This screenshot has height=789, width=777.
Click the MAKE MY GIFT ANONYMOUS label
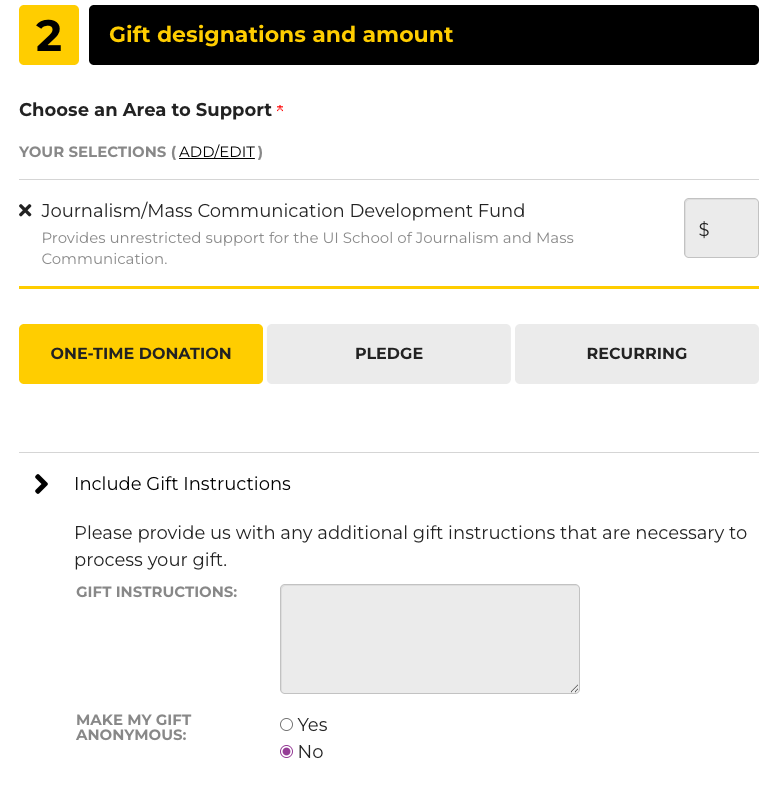pos(133,727)
